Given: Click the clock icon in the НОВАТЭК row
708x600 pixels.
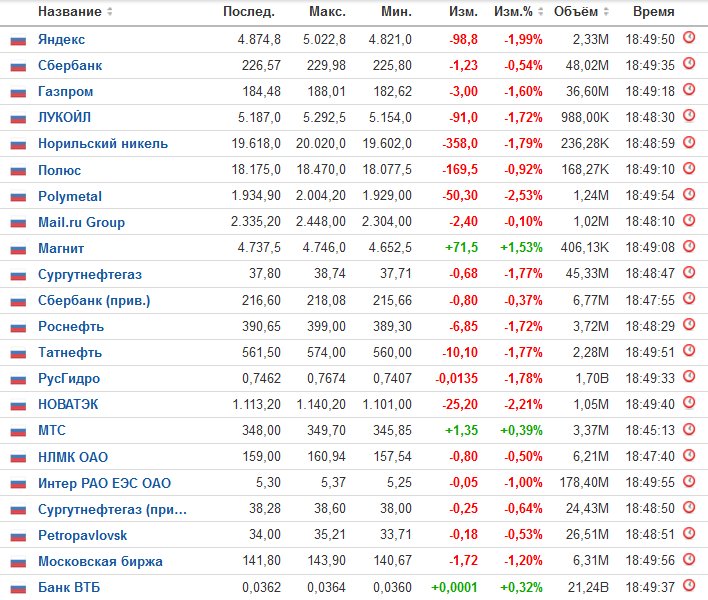Looking at the screenshot, I should [x=689, y=402].
